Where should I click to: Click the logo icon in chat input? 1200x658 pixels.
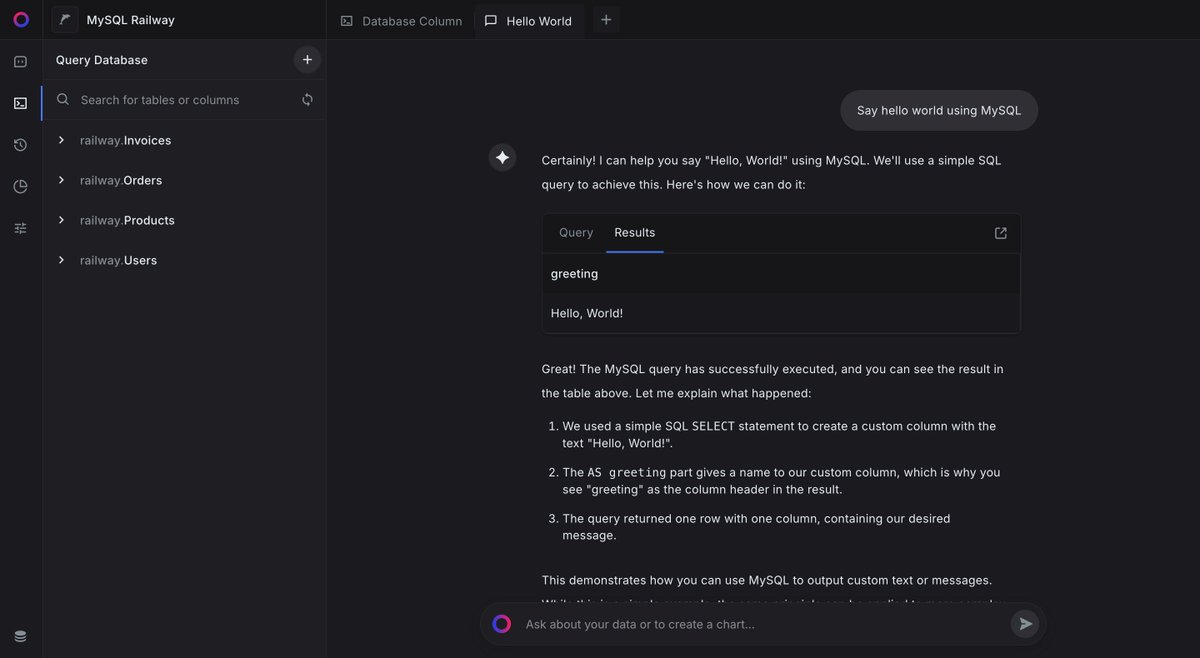[502, 624]
